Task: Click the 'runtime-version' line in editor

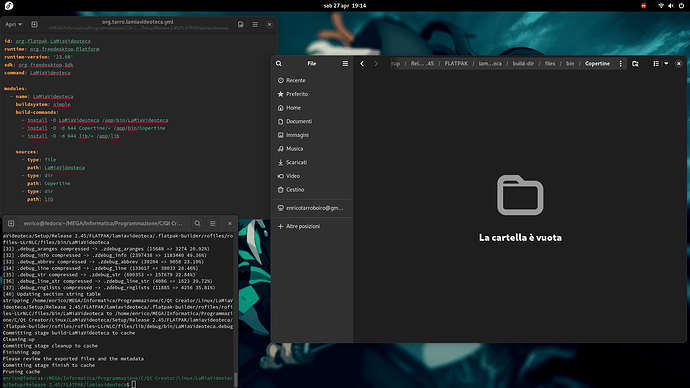Action: (x=39, y=57)
